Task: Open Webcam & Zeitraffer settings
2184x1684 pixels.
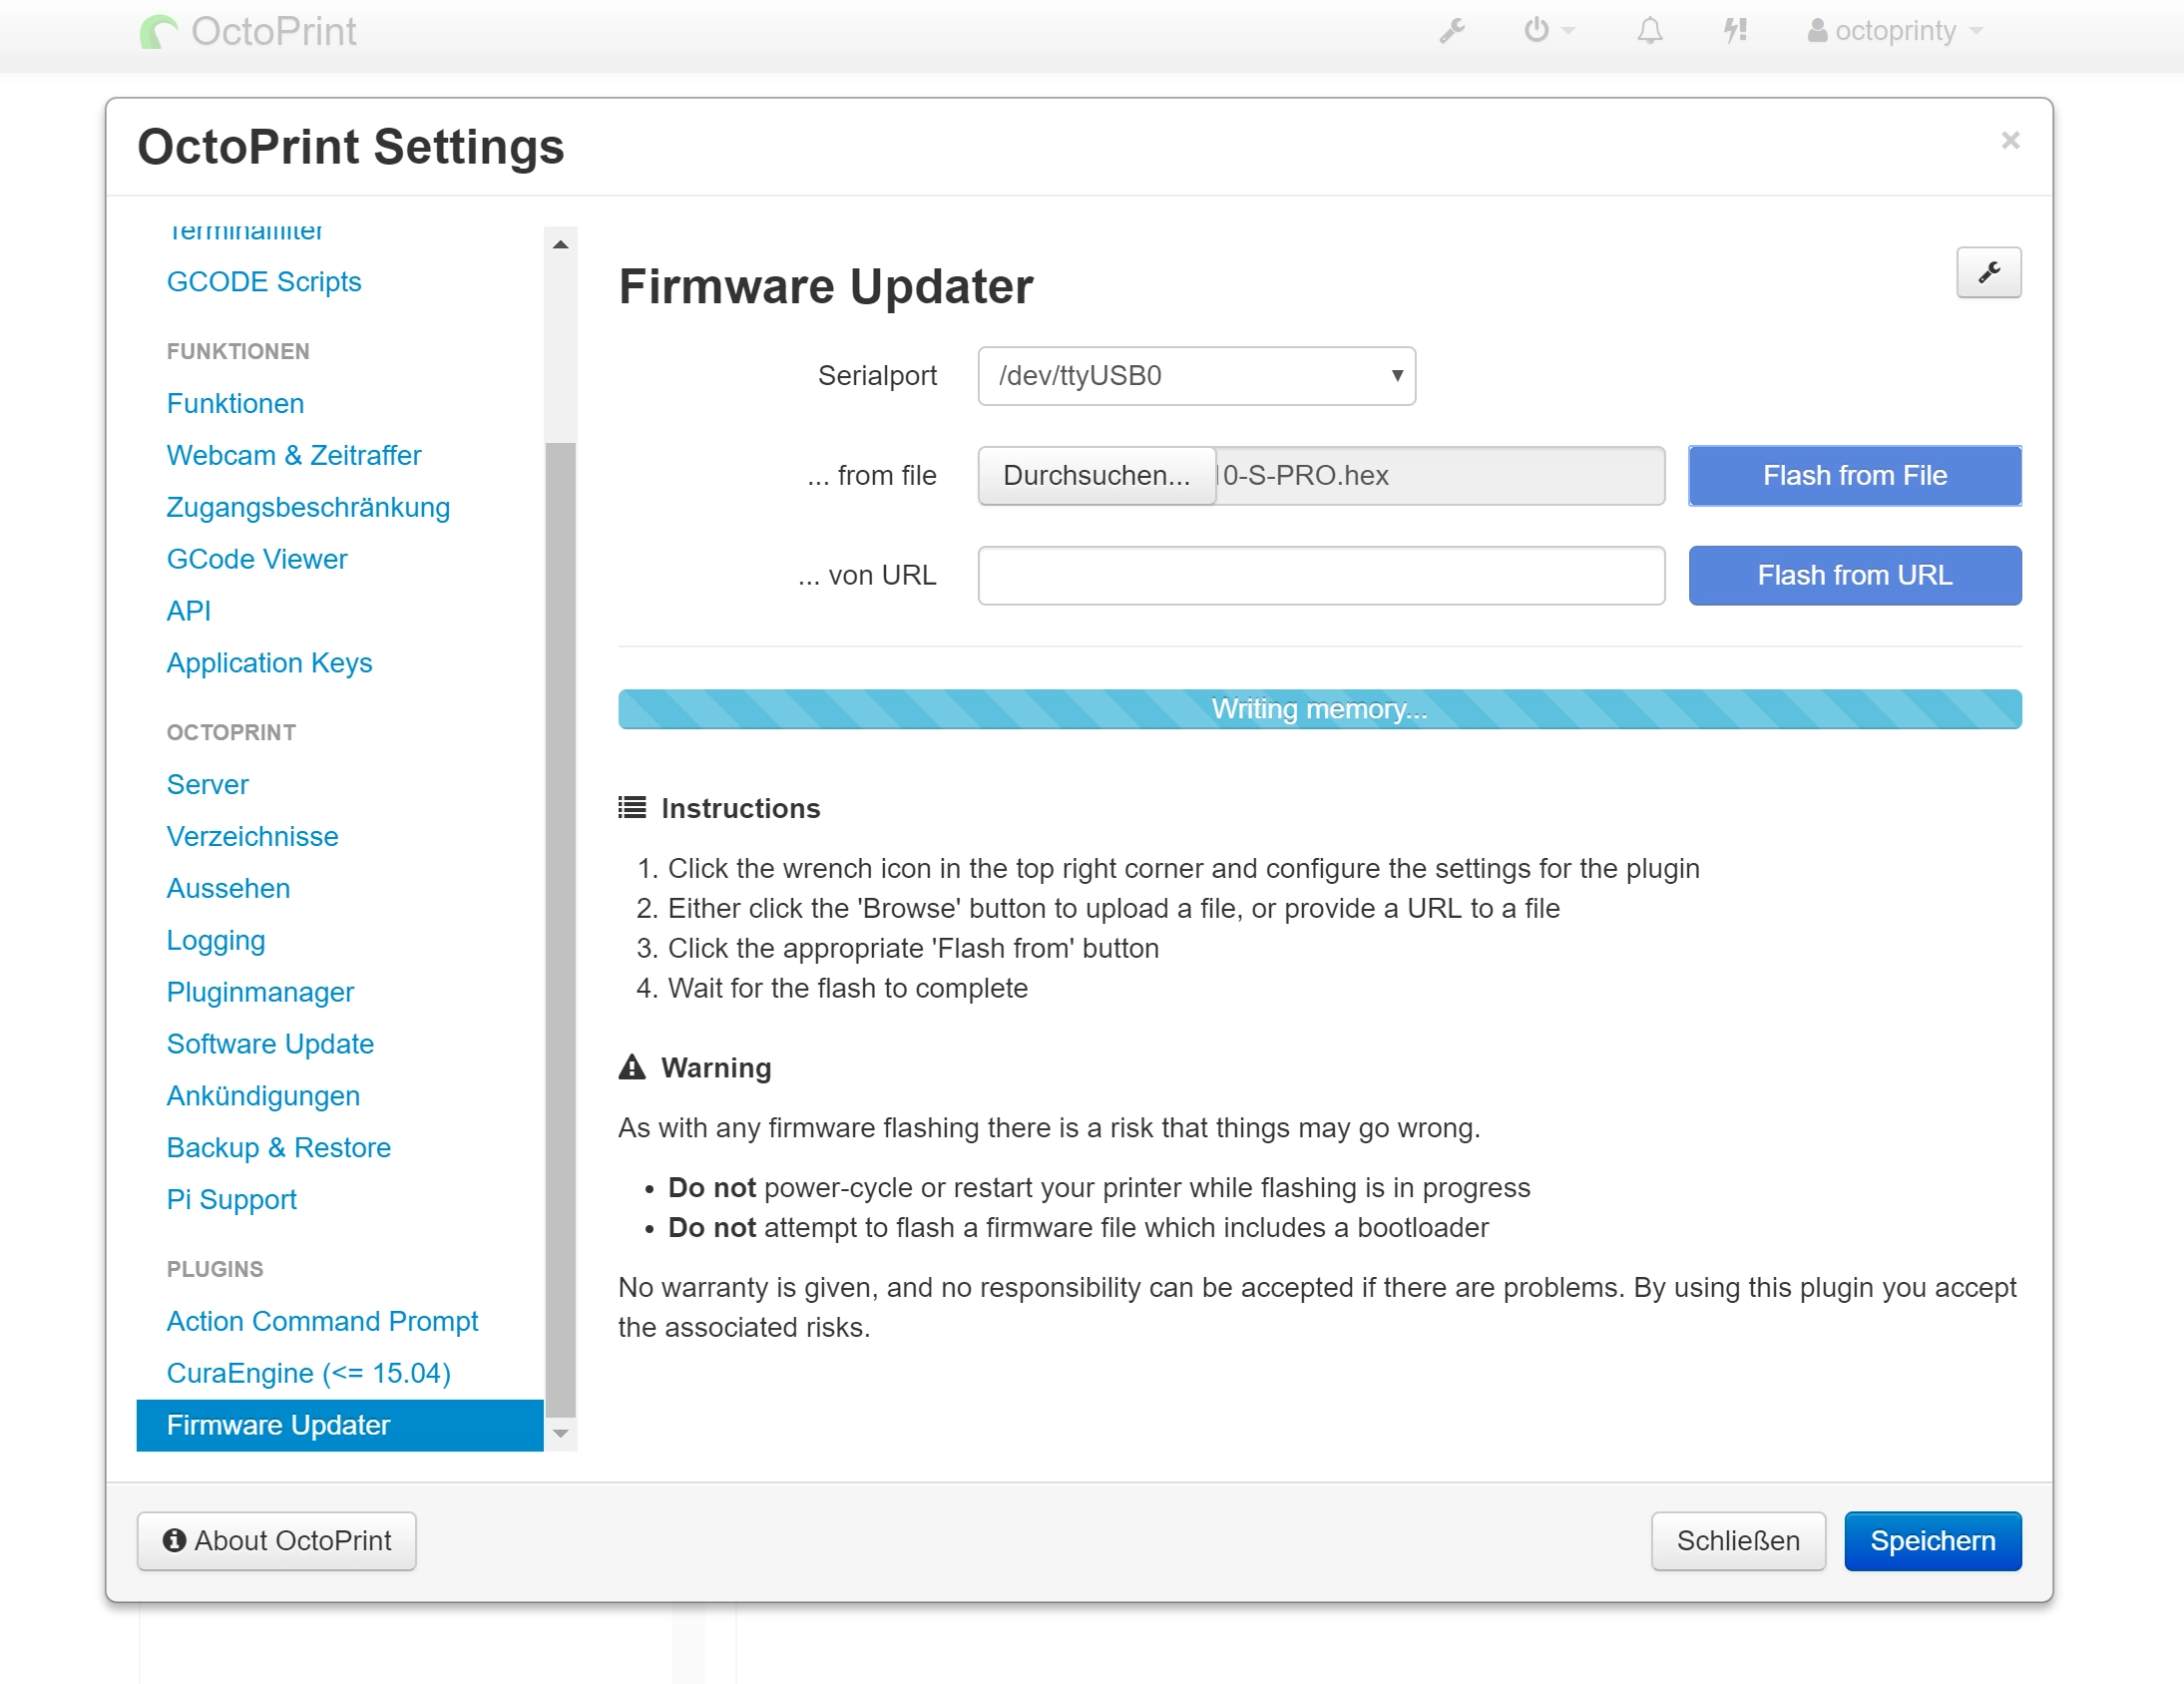Action: click(294, 456)
